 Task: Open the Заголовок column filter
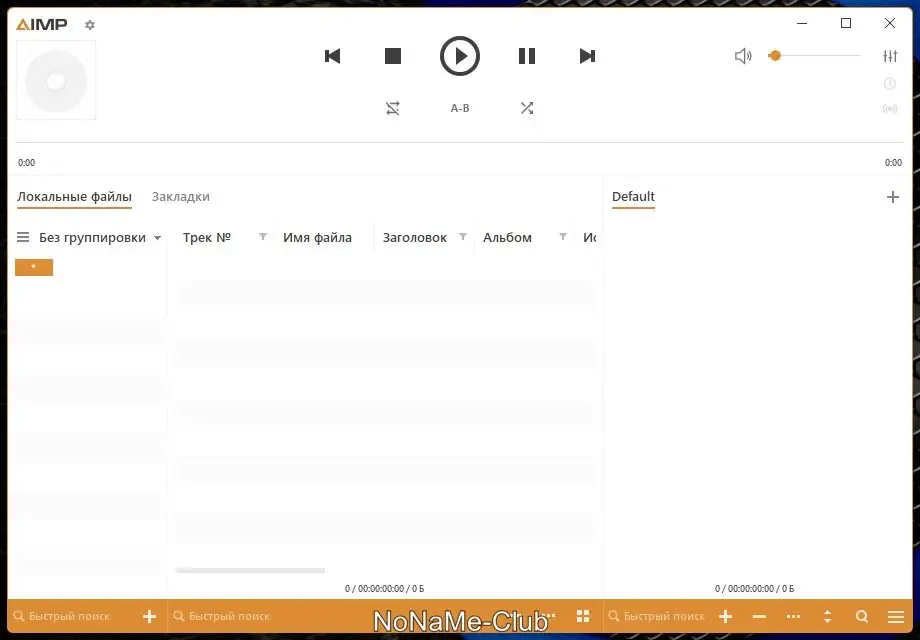point(463,237)
